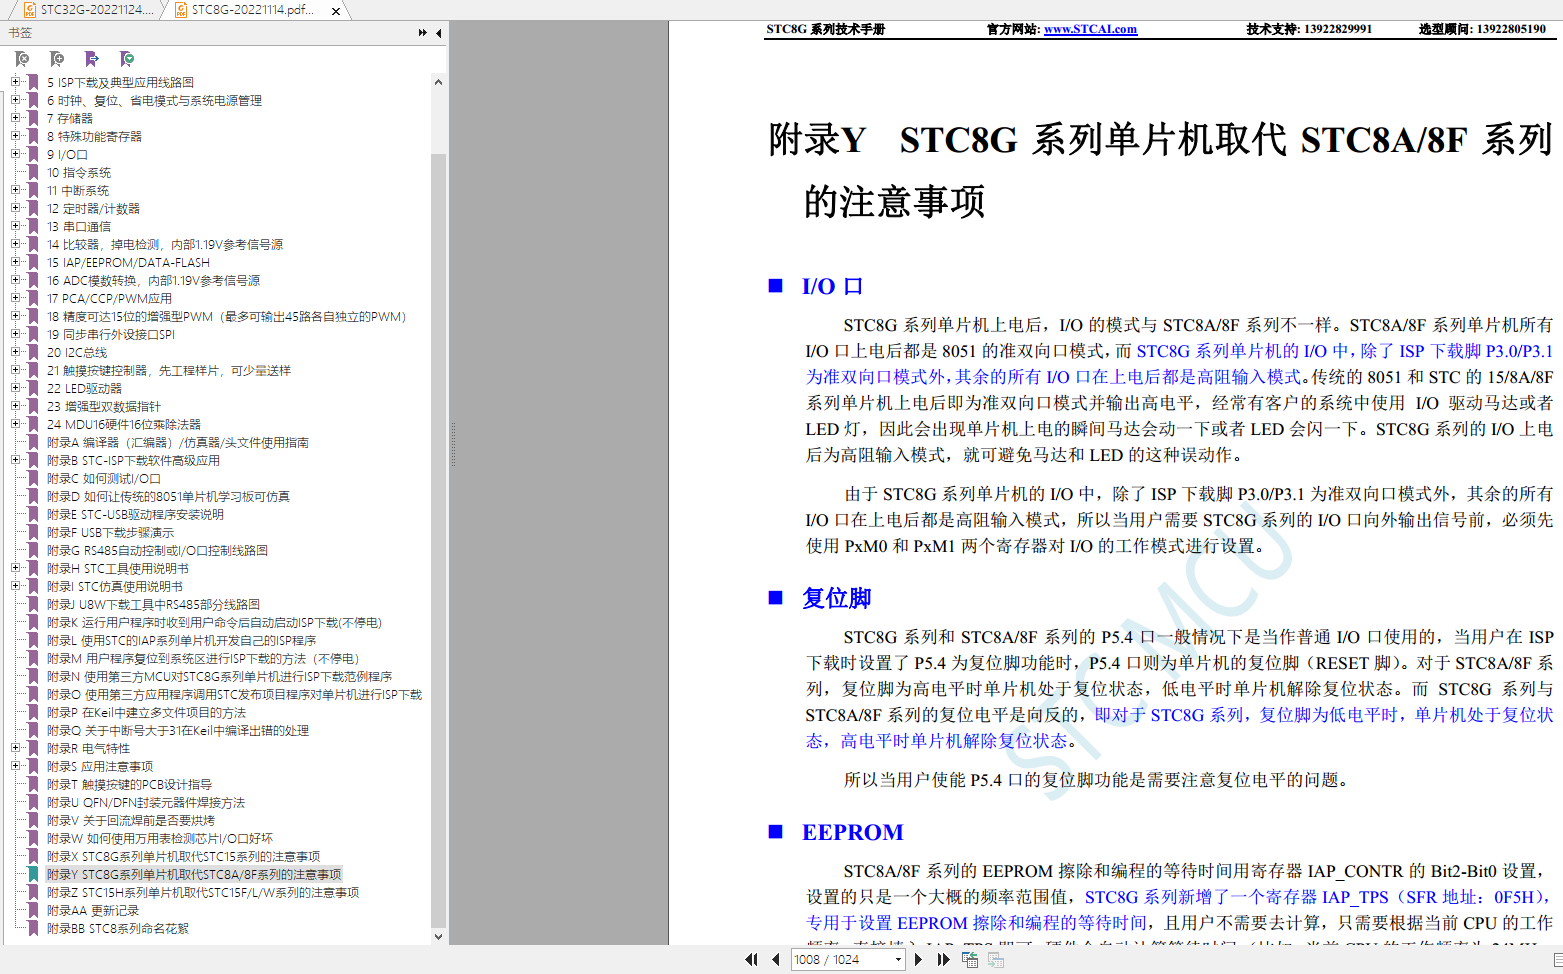Jump to the last page of the PDF
The image size is (1563, 974).
[943, 959]
